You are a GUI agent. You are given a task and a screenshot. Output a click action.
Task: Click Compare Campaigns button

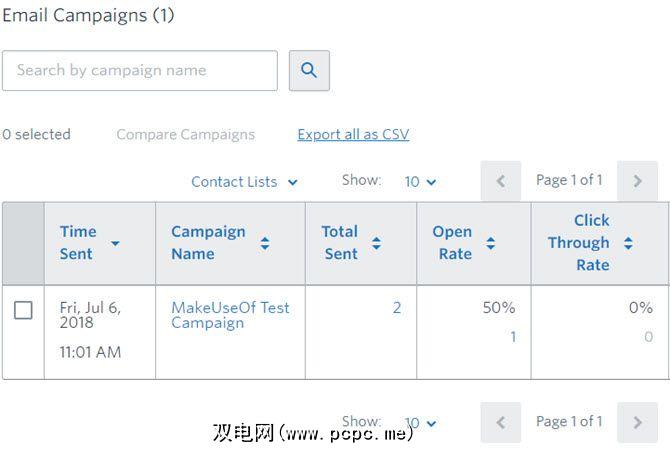tap(185, 134)
